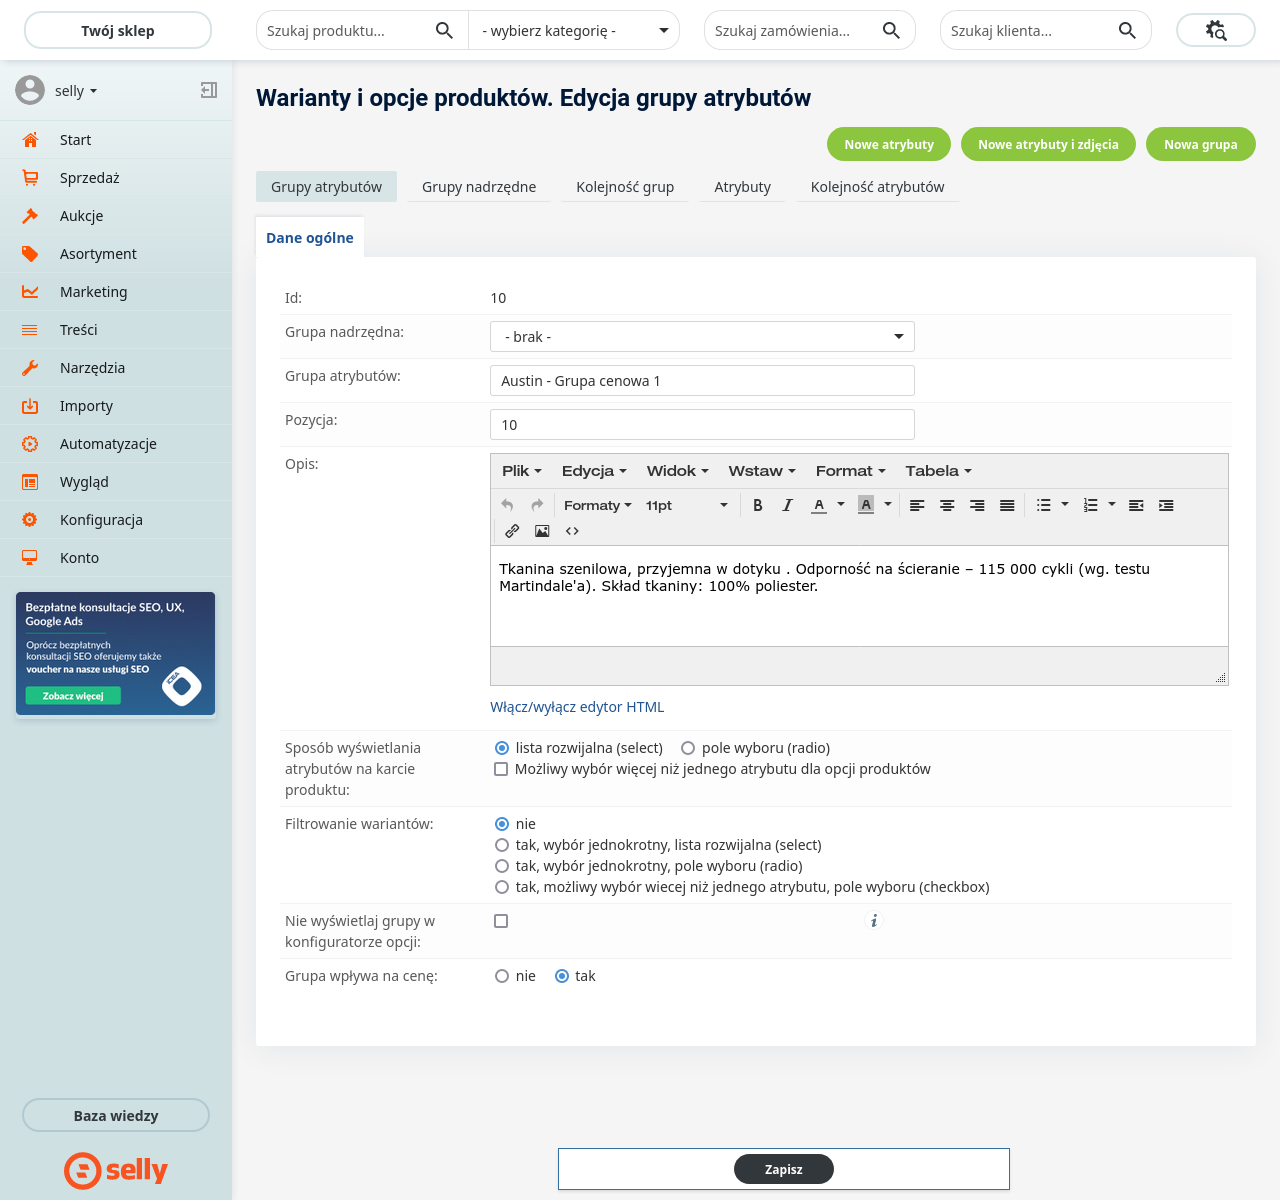Center-align text in the editor
This screenshot has width=1280, height=1200.
[947, 505]
